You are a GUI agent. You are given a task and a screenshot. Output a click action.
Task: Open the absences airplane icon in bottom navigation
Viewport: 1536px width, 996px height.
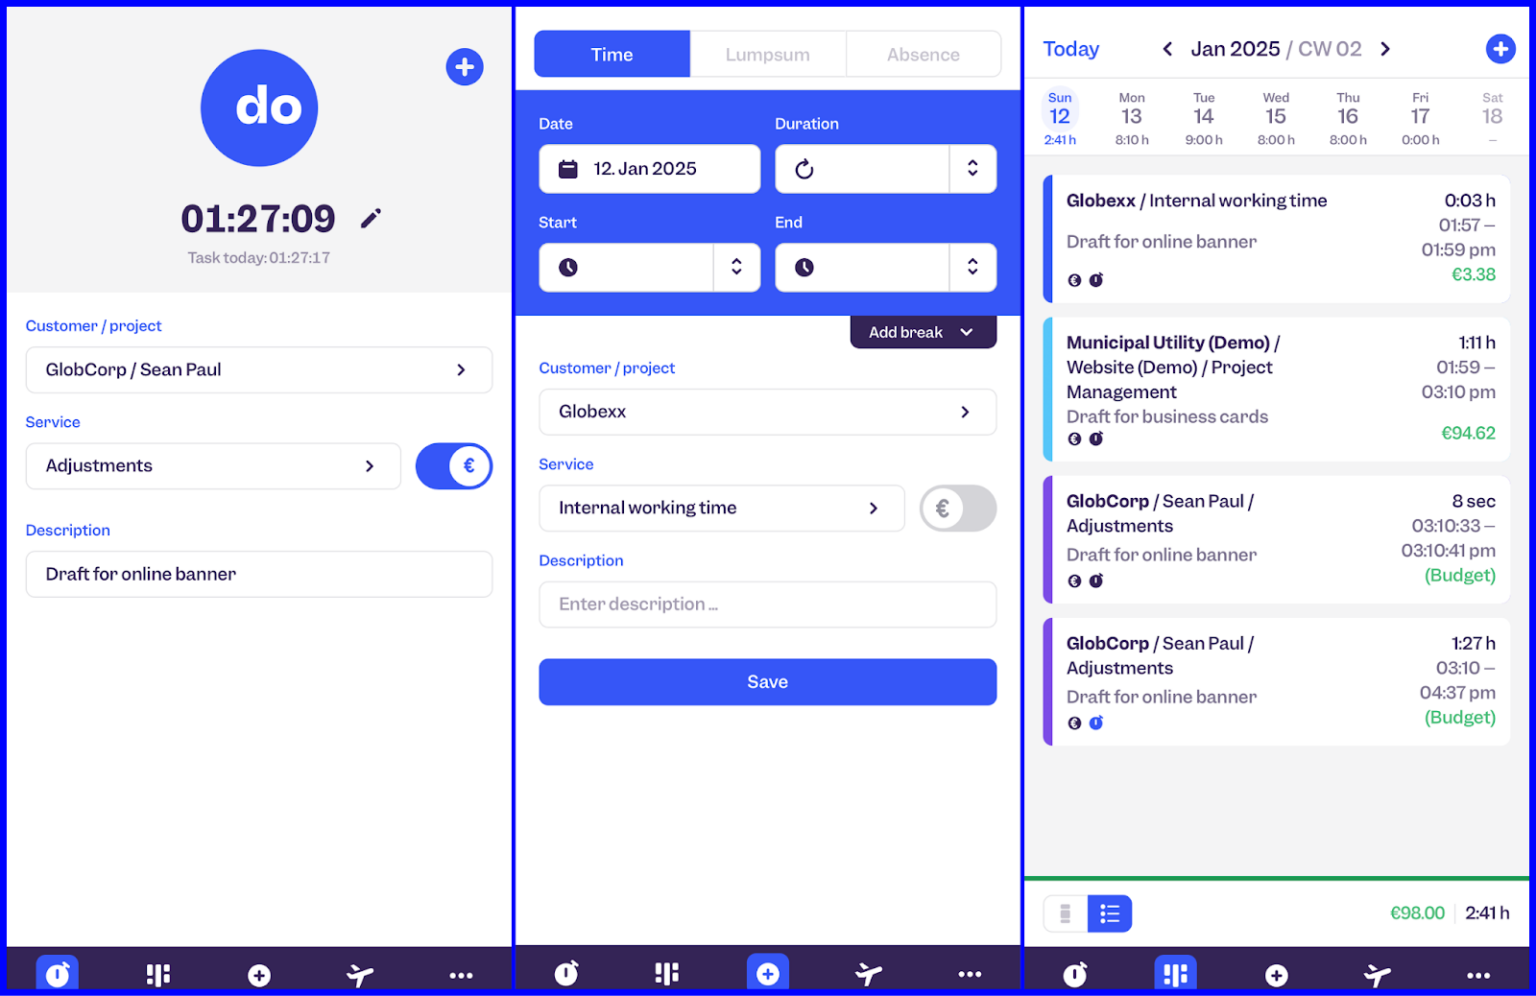[x=360, y=974]
